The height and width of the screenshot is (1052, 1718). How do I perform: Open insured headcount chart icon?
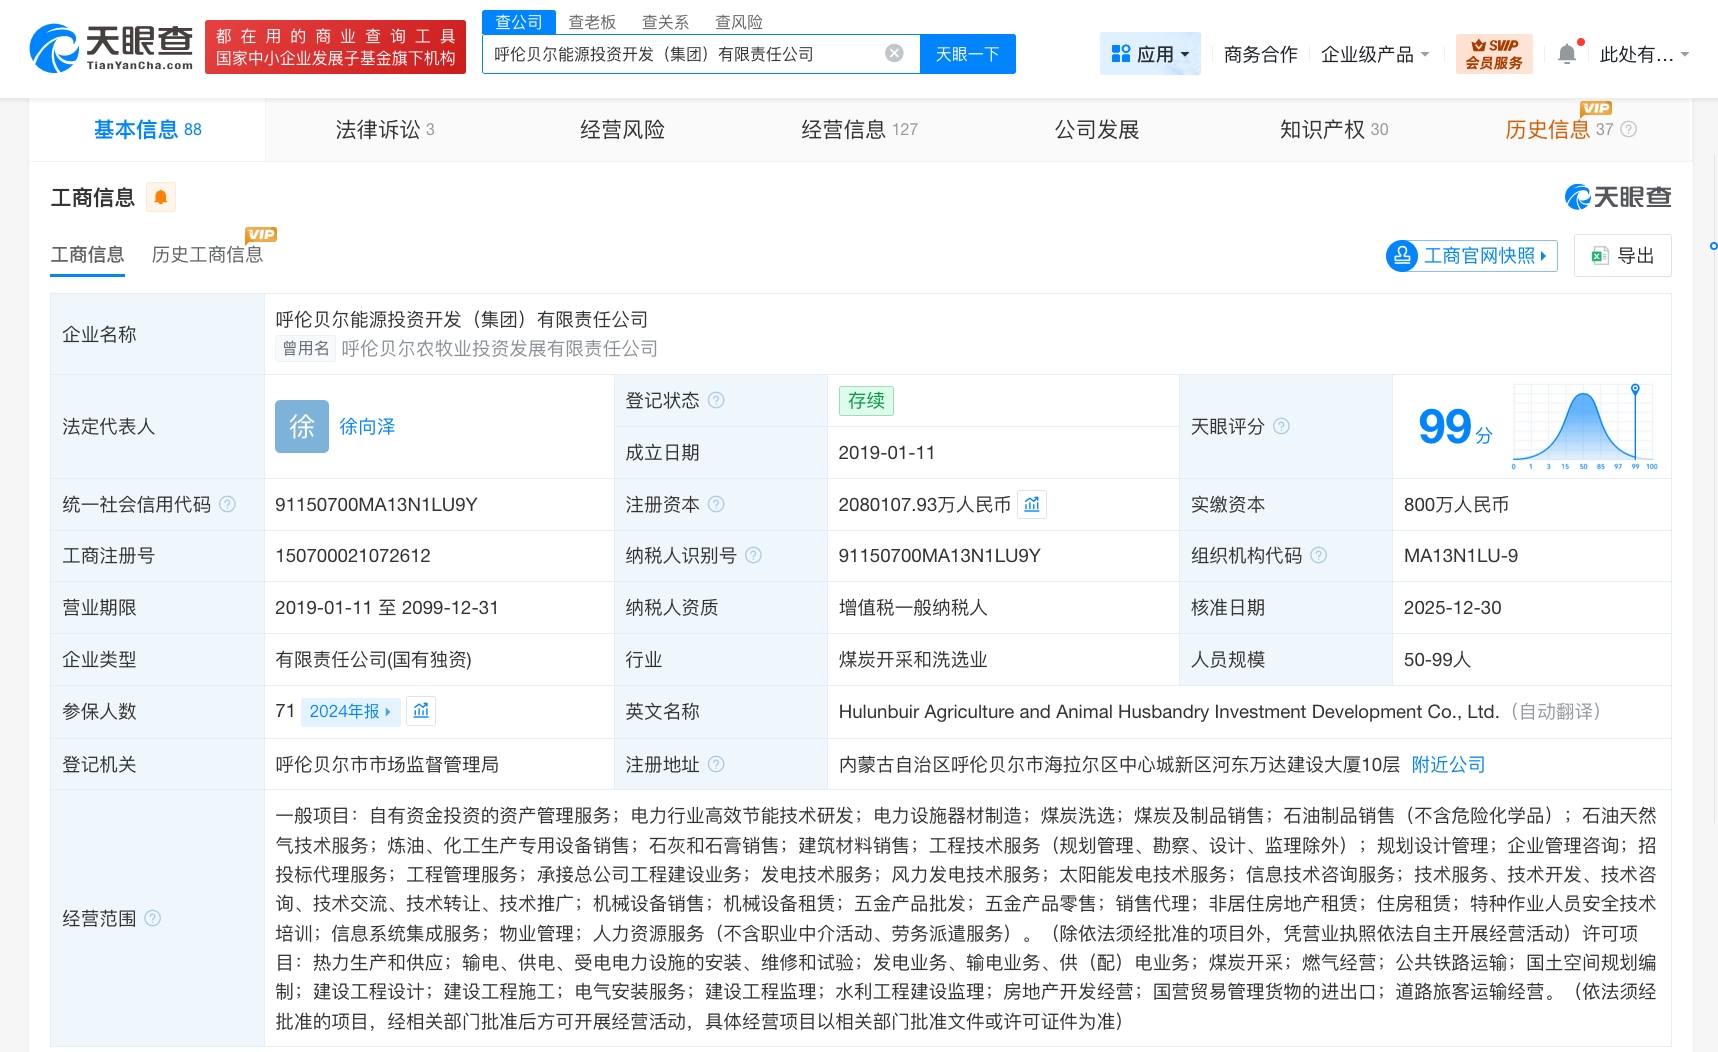(x=421, y=711)
